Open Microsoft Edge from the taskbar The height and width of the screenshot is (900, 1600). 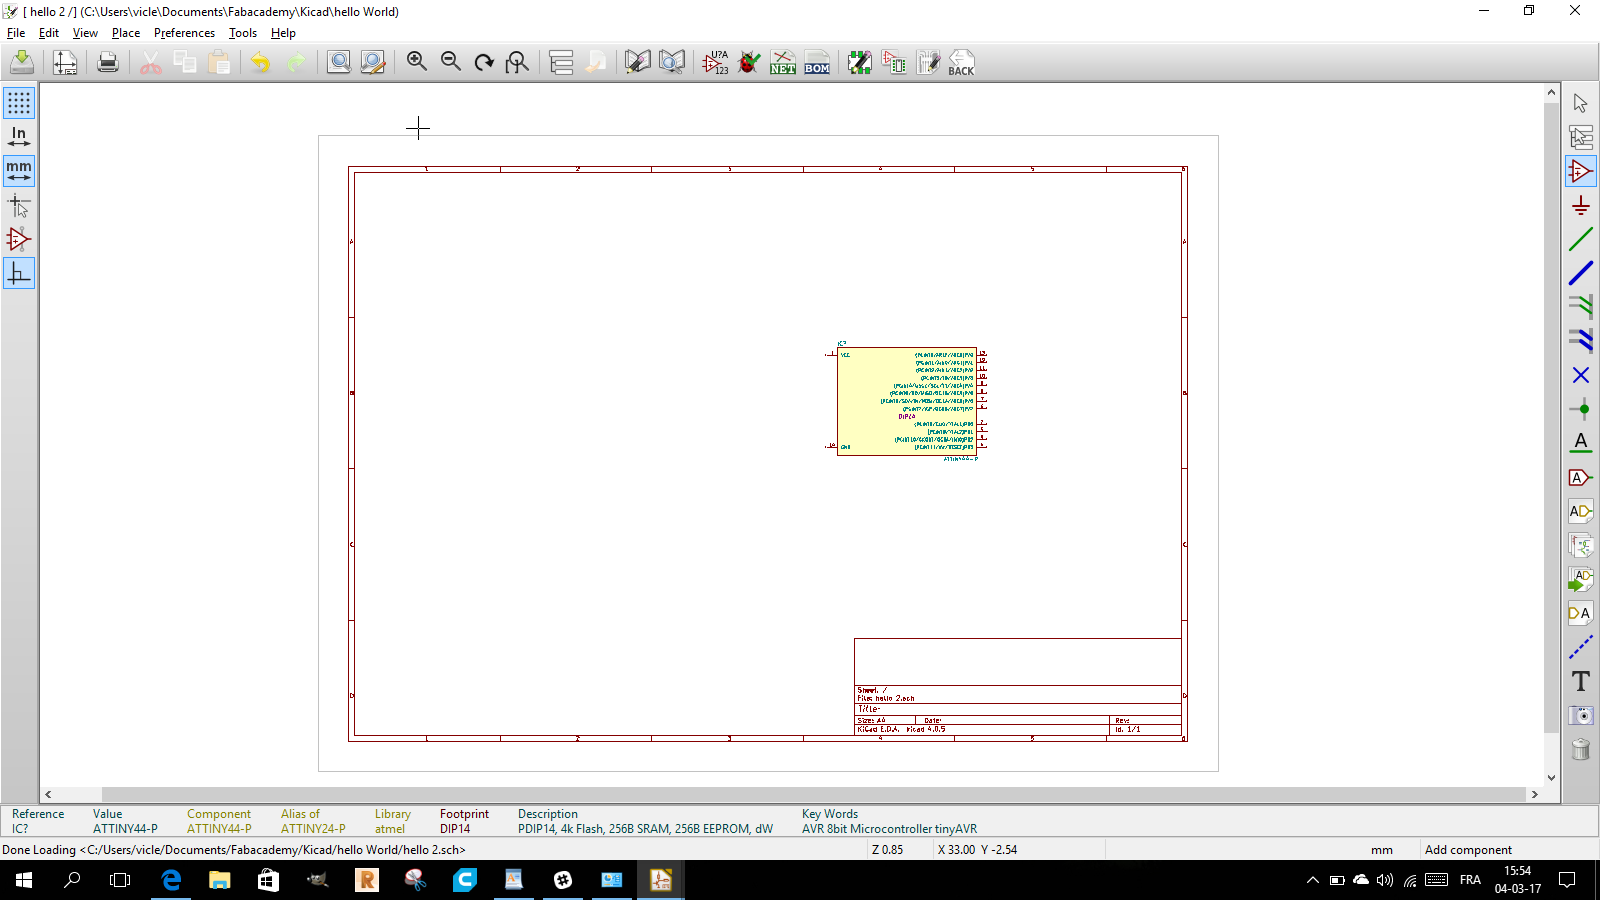171,880
